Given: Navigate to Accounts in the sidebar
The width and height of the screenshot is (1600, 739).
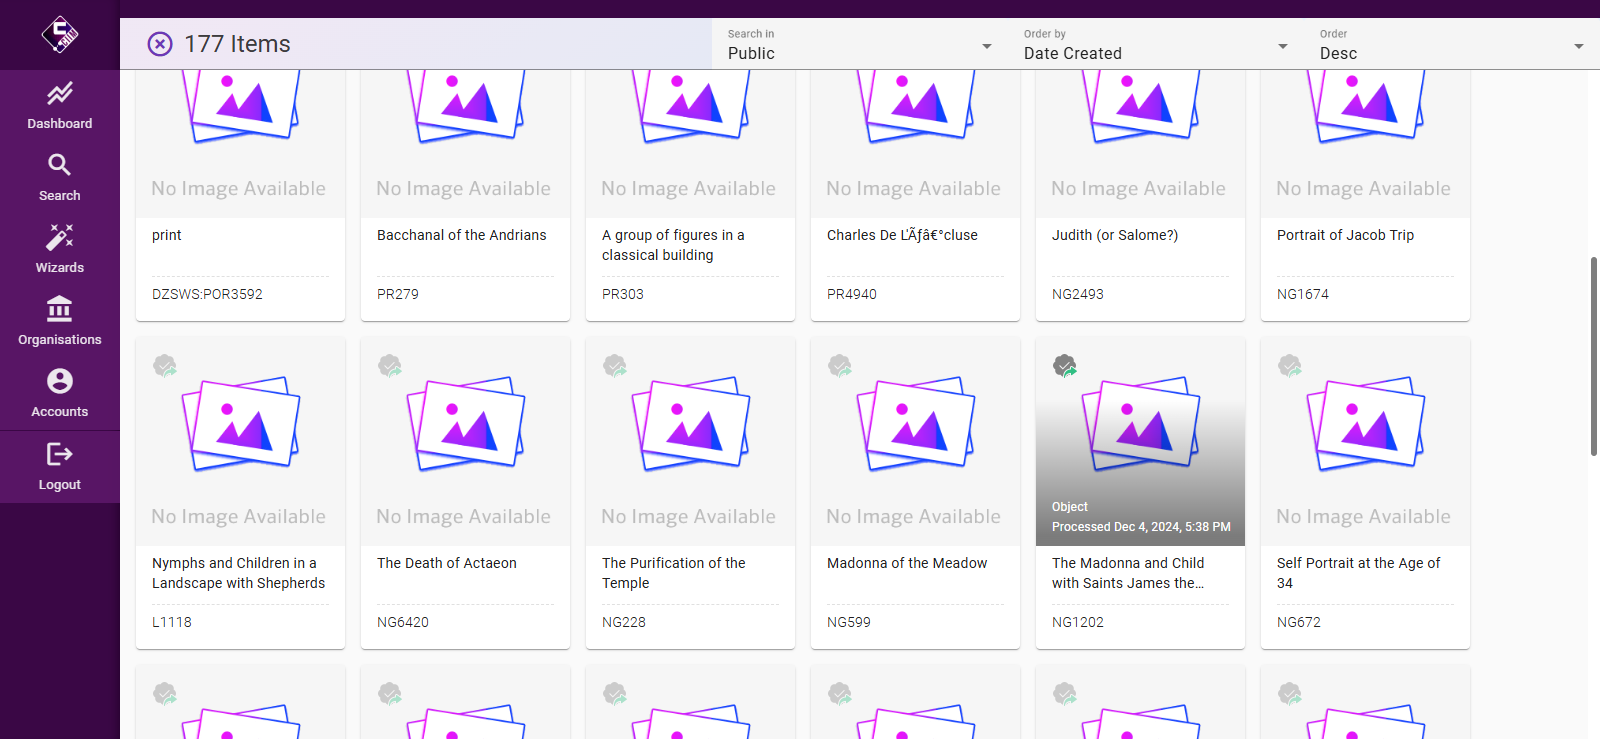Looking at the screenshot, I should tap(60, 394).
